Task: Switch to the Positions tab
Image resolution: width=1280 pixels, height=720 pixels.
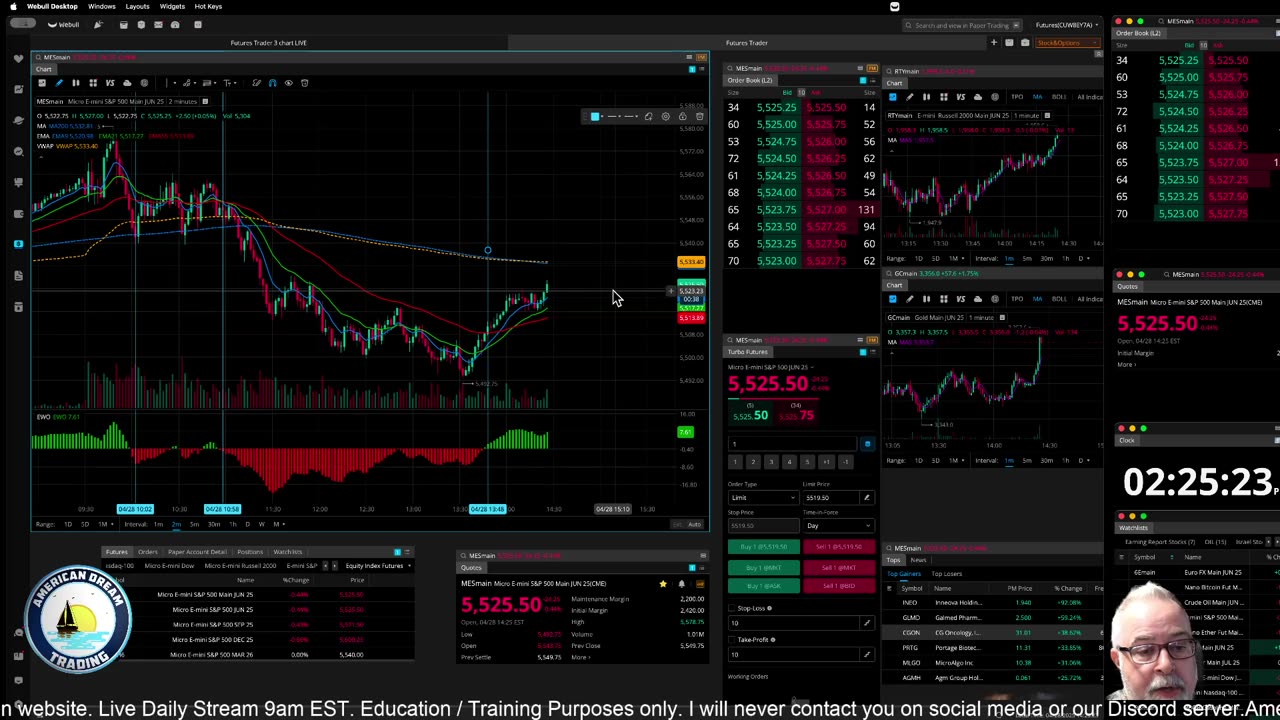Action: 250,552
